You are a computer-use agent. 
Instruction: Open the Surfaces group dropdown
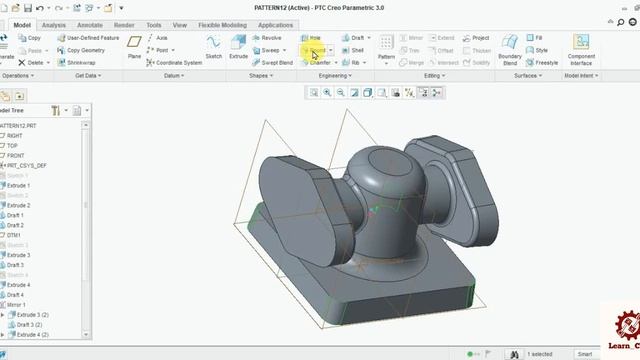point(528,76)
